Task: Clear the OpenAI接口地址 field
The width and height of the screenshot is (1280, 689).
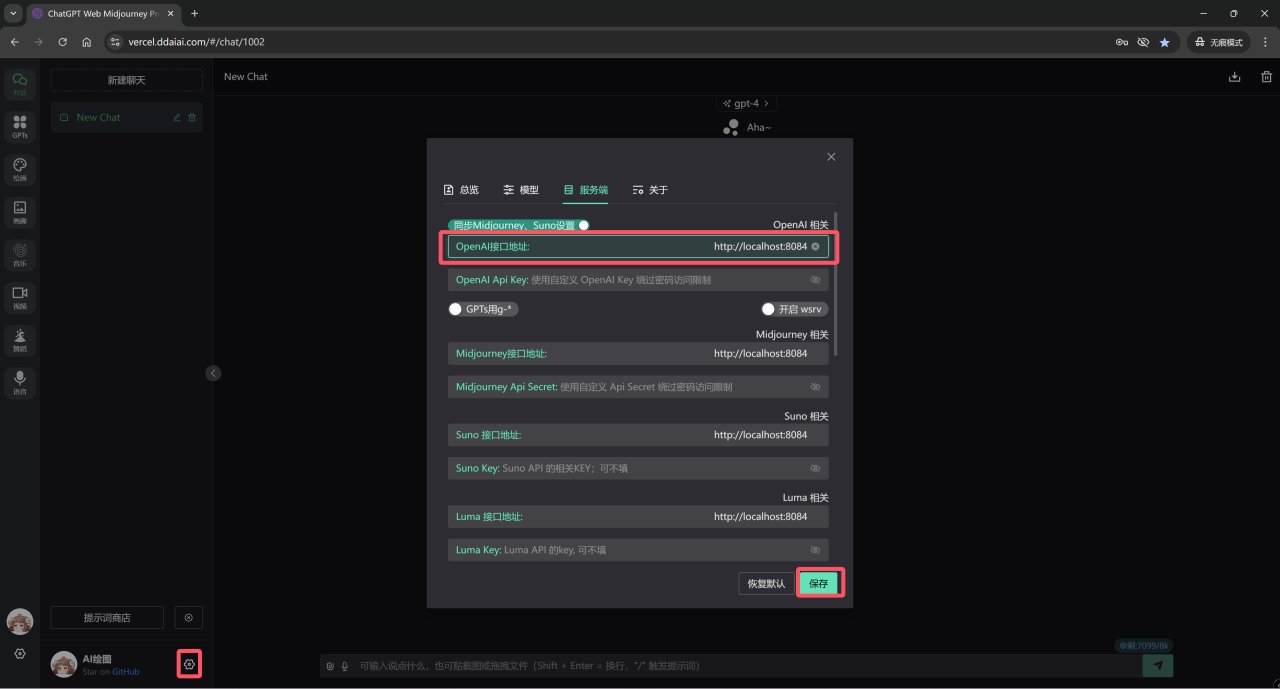Action: [815, 246]
